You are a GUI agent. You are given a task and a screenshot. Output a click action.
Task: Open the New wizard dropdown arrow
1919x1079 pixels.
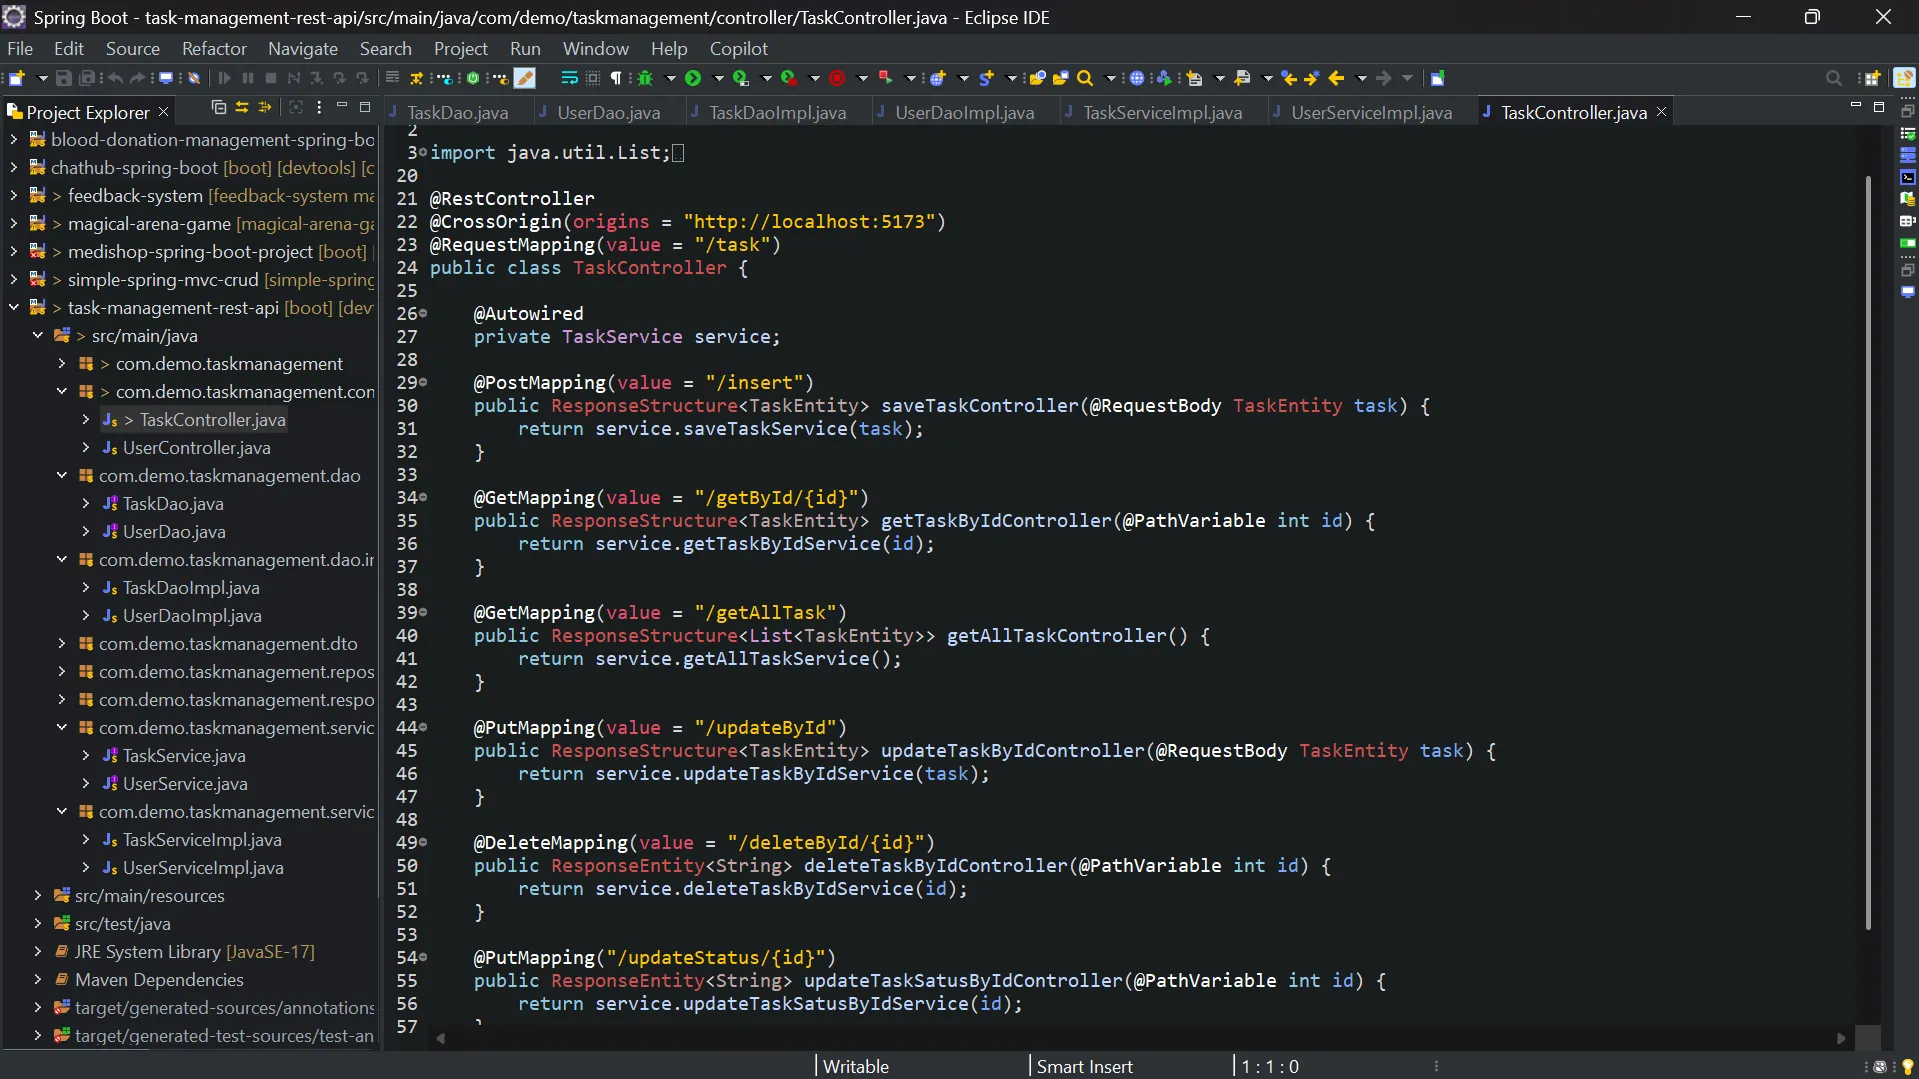42,78
